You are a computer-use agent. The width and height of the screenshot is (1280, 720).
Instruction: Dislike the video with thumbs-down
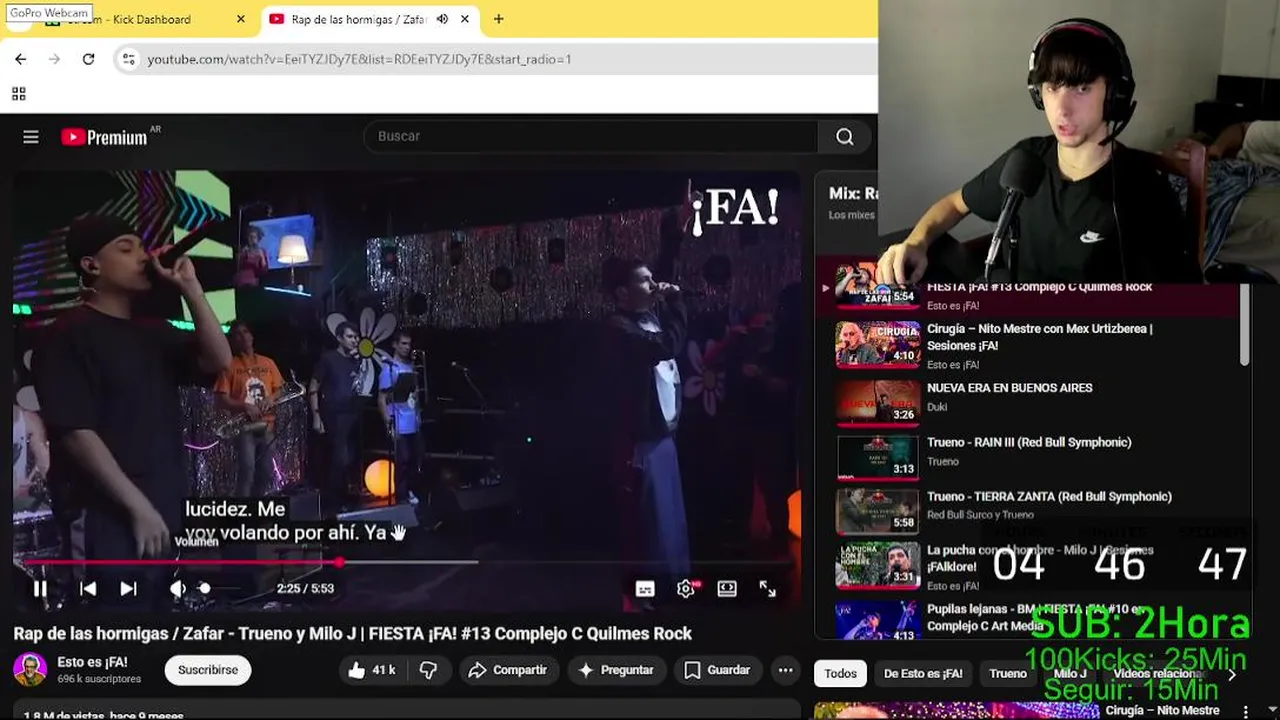pos(429,670)
